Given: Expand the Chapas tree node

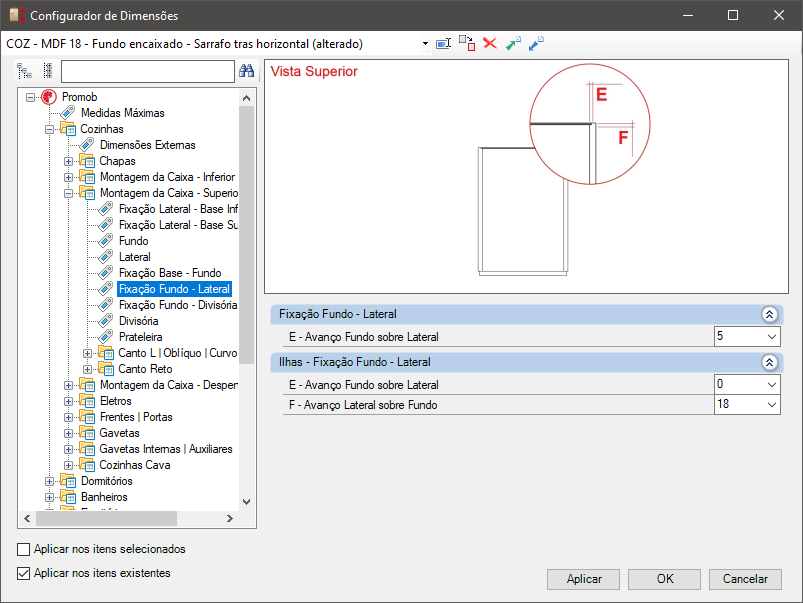Looking at the screenshot, I should (69, 161).
